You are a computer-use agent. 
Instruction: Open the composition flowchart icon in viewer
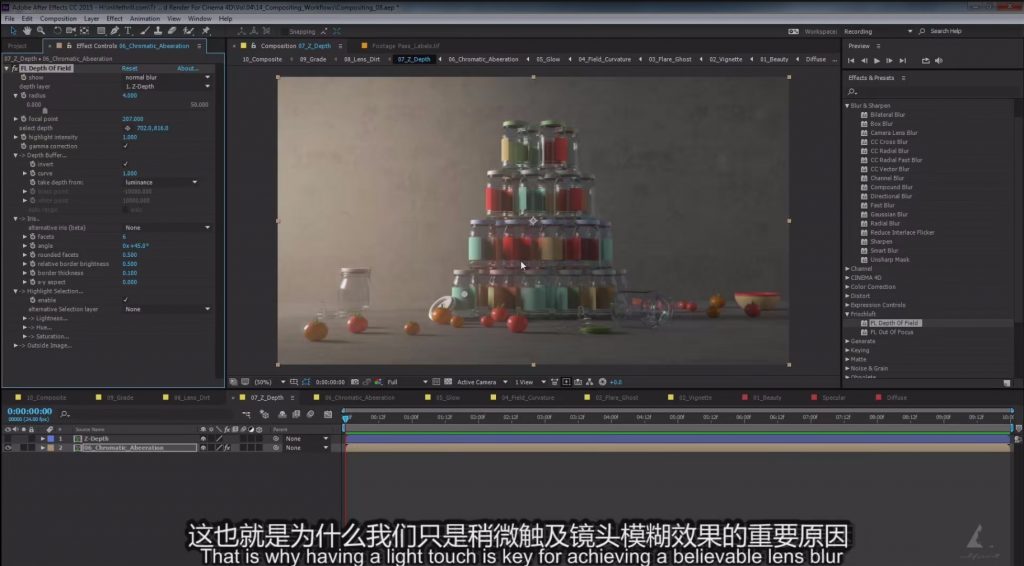(x=589, y=382)
